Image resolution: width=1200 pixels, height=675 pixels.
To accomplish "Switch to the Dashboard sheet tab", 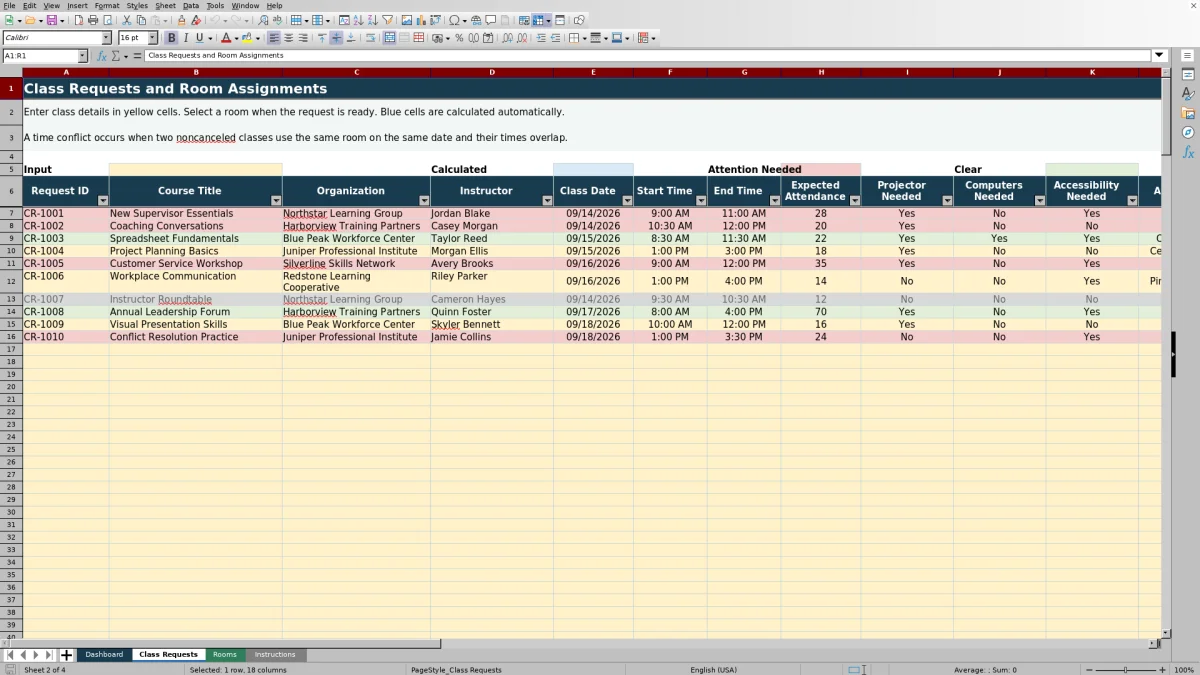I will [104, 655].
